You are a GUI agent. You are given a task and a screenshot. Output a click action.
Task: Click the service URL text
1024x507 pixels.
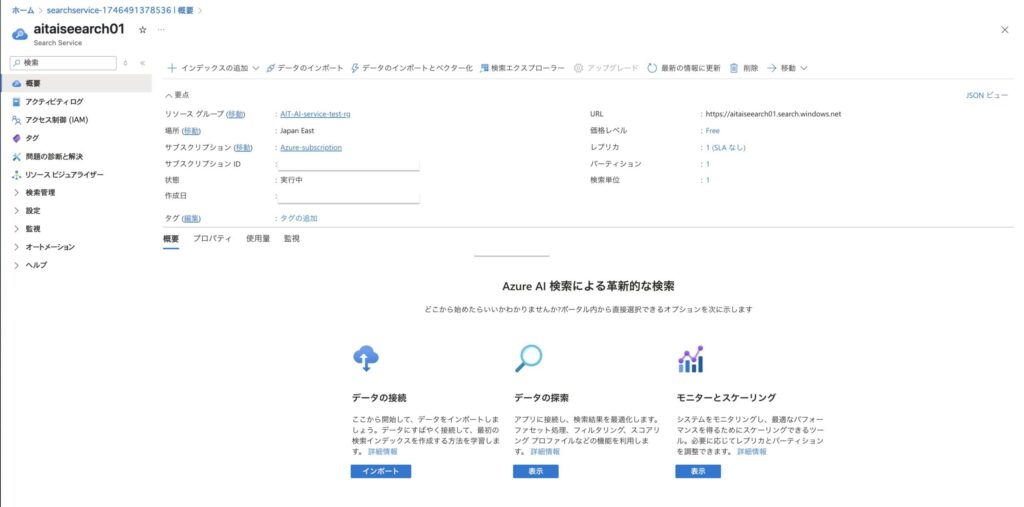773,114
